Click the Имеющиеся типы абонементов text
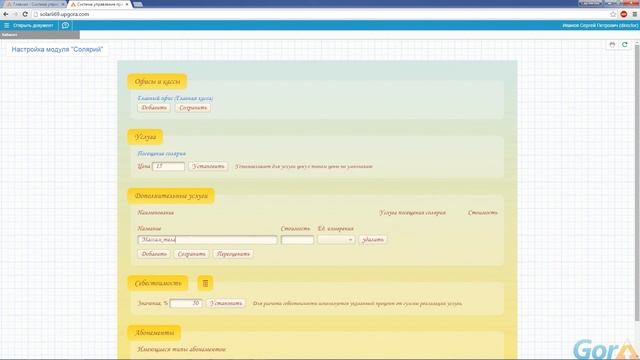This screenshot has height=360, width=640. coord(182,349)
